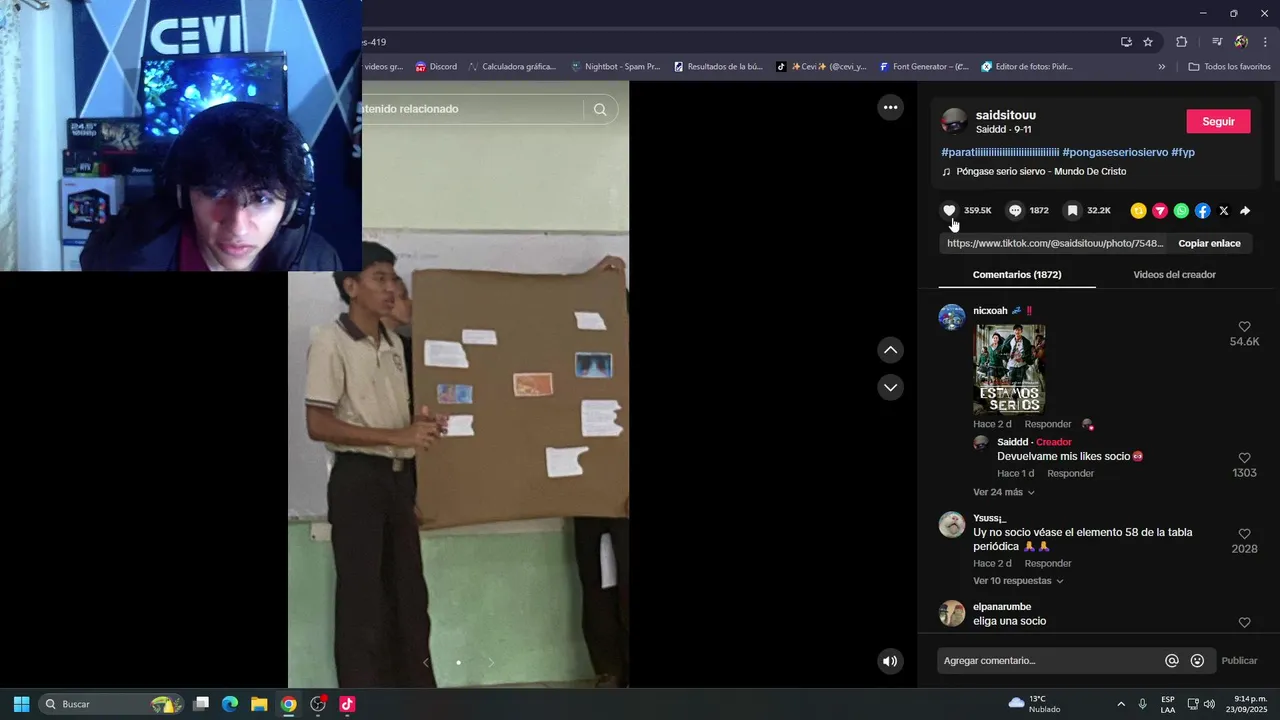
Task: Go to previous video with up arrow
Action: click(x=890, y=350)
